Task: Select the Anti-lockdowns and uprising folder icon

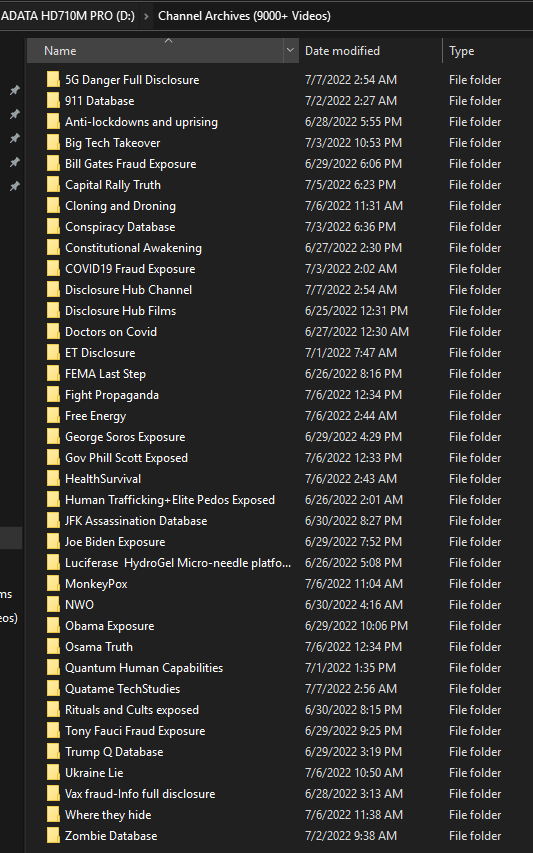Action: (53, 122)
